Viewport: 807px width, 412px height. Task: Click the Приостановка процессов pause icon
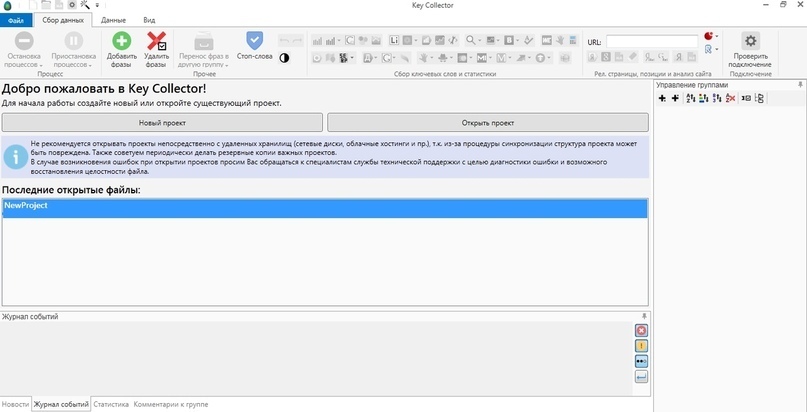point(74,41)
